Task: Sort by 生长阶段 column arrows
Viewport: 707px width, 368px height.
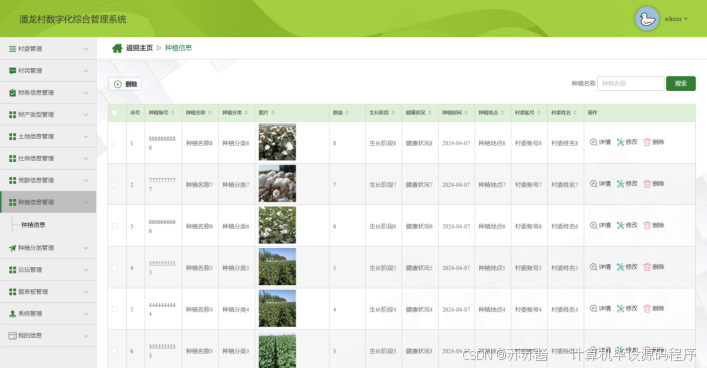Action: [393, 113]
